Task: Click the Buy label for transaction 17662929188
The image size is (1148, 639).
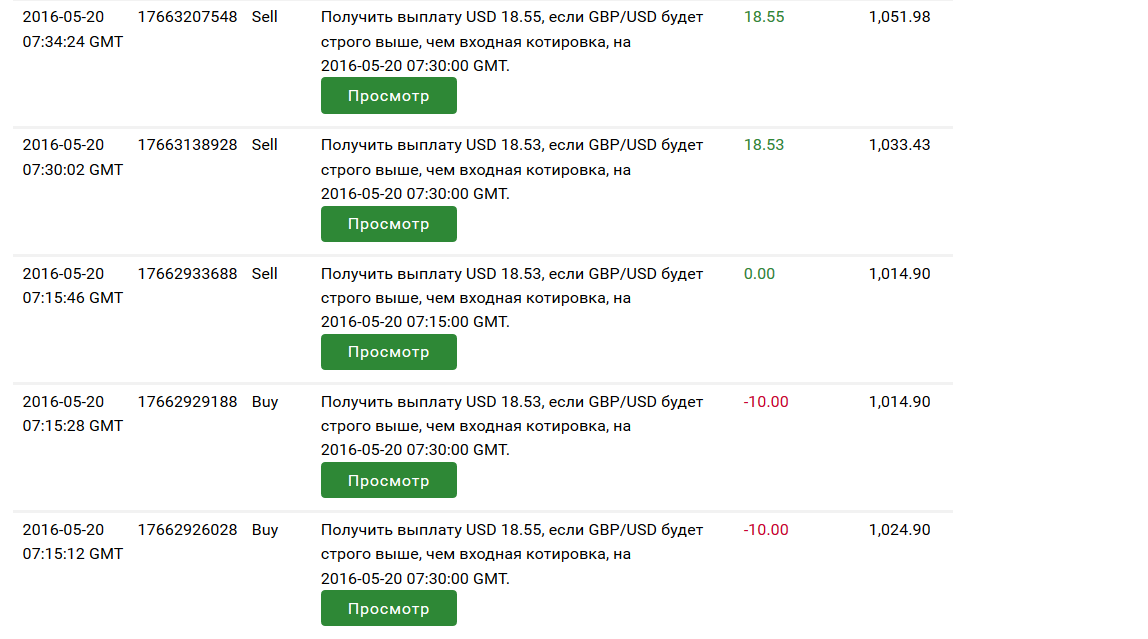Action: 265,402
